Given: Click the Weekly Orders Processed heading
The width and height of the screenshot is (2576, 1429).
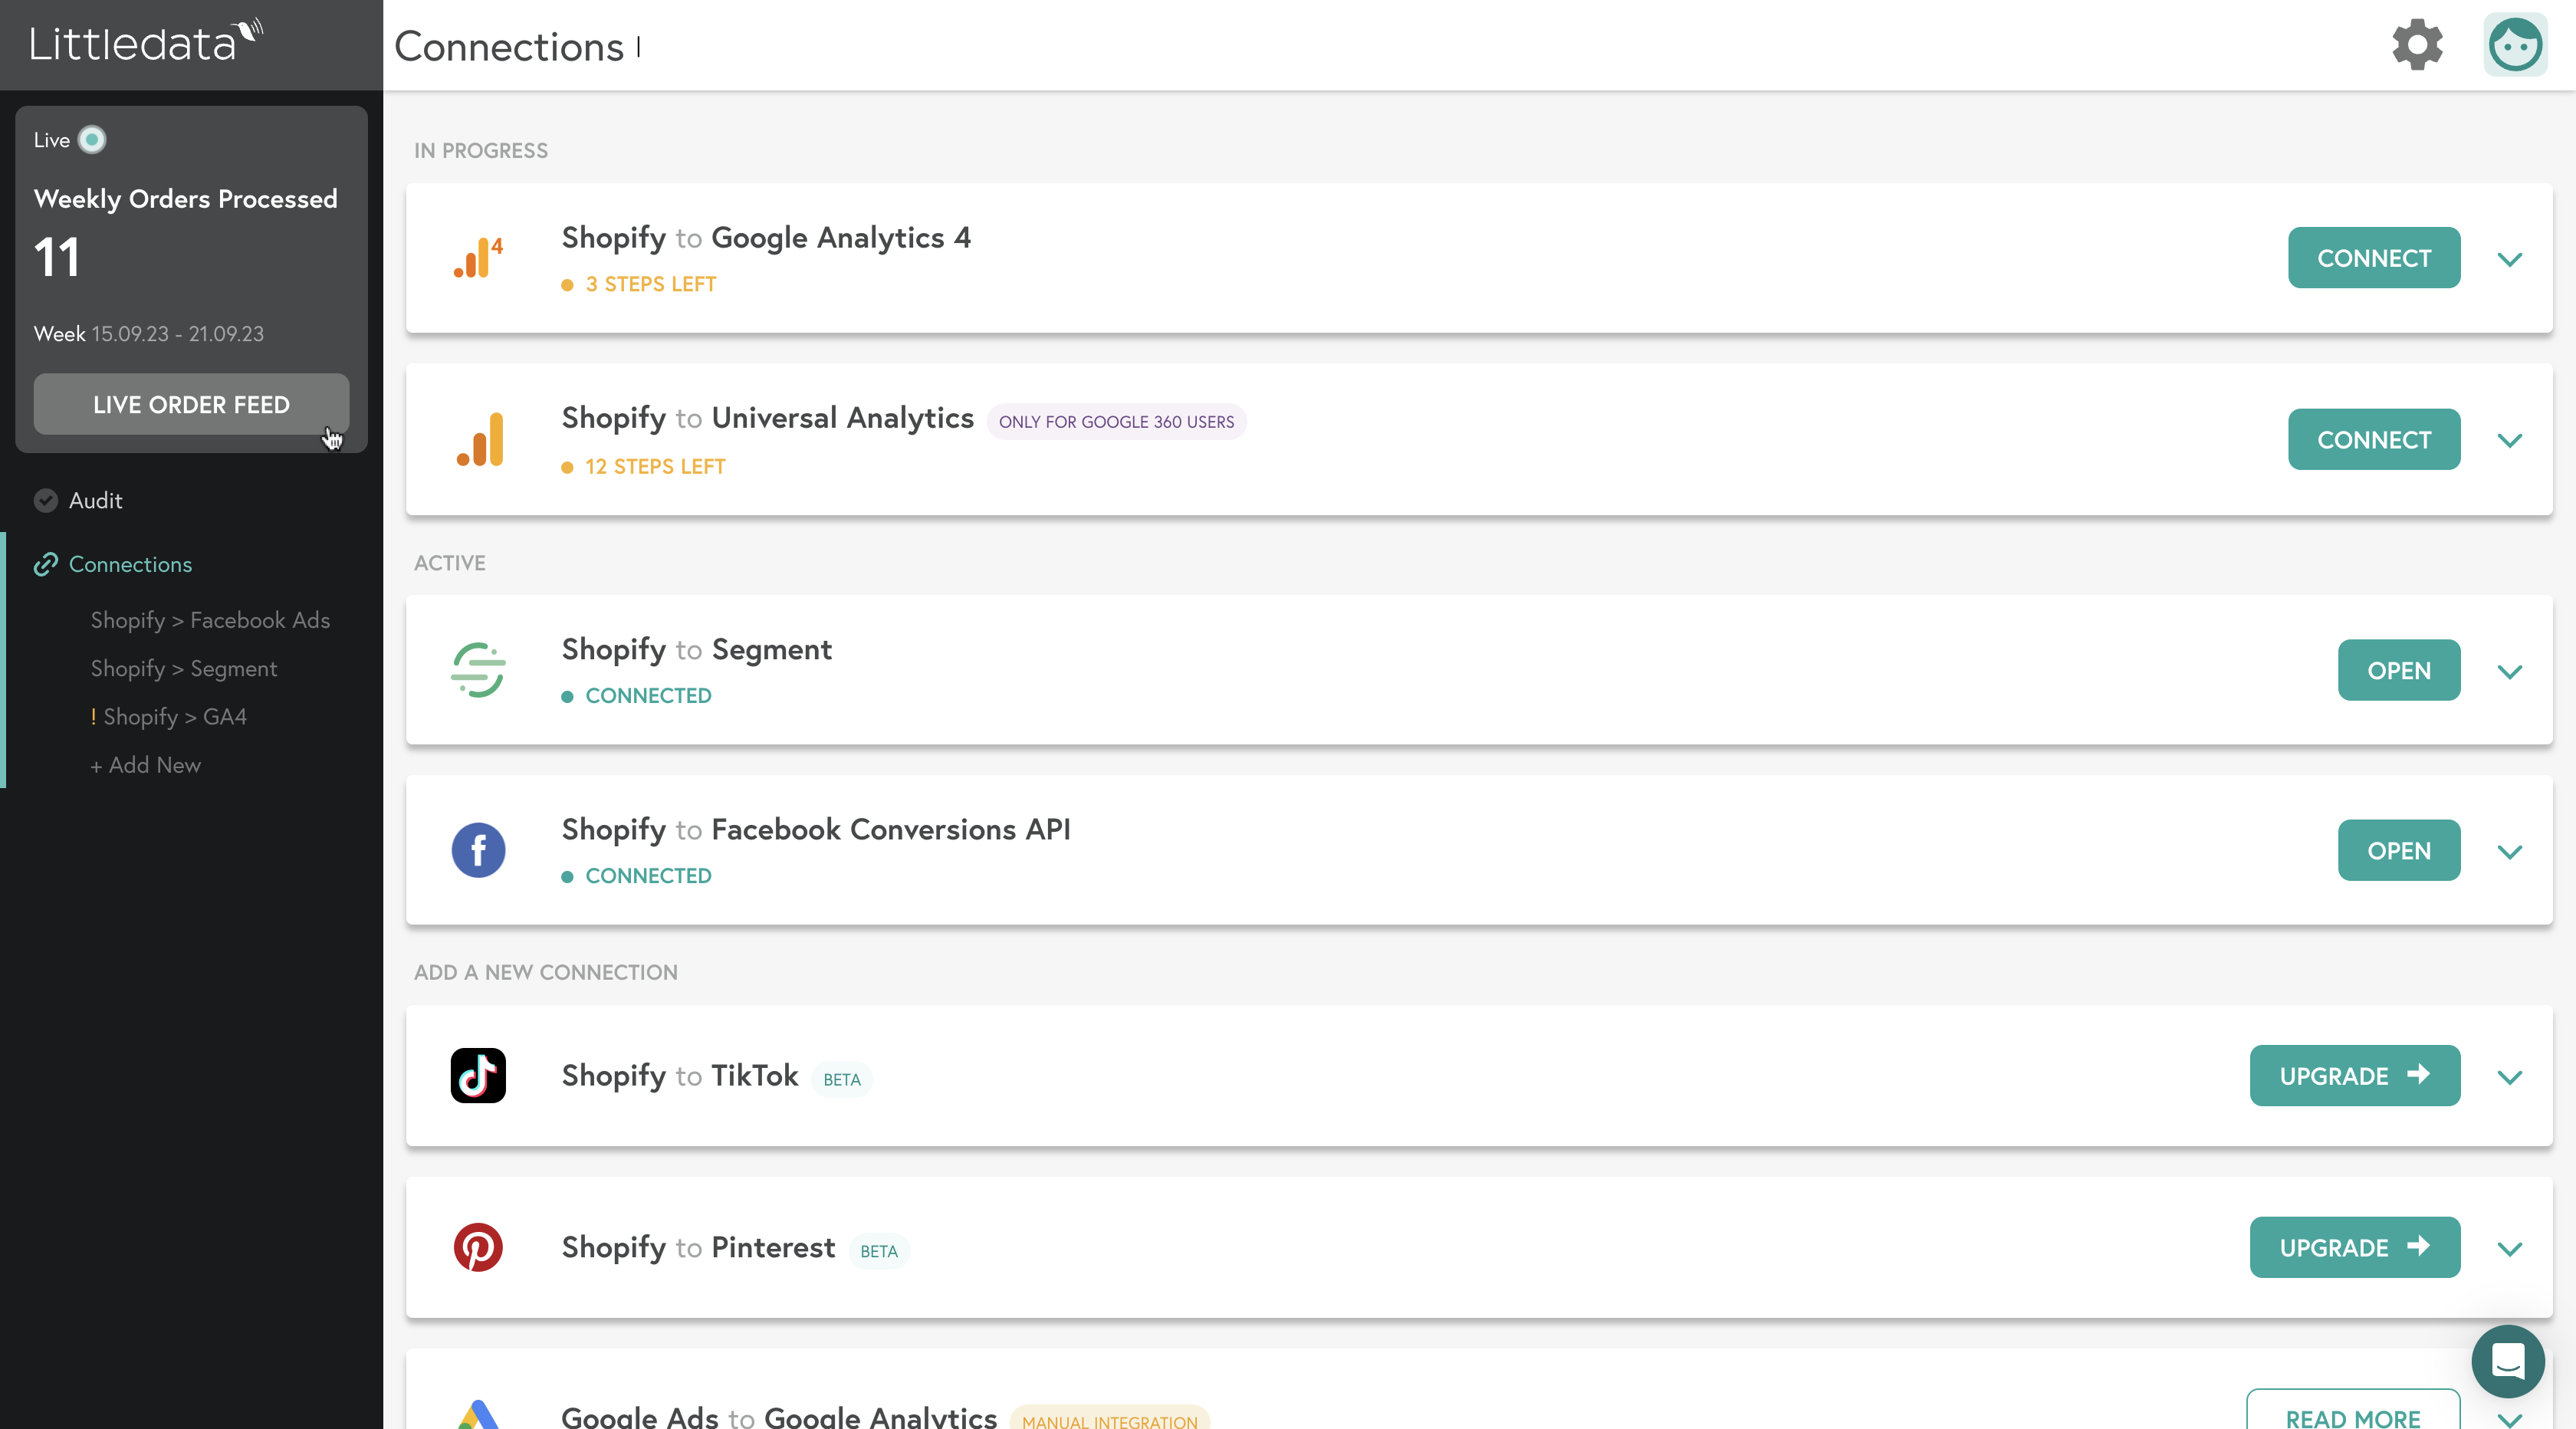Looking at the screenshot, I should 186,199.
